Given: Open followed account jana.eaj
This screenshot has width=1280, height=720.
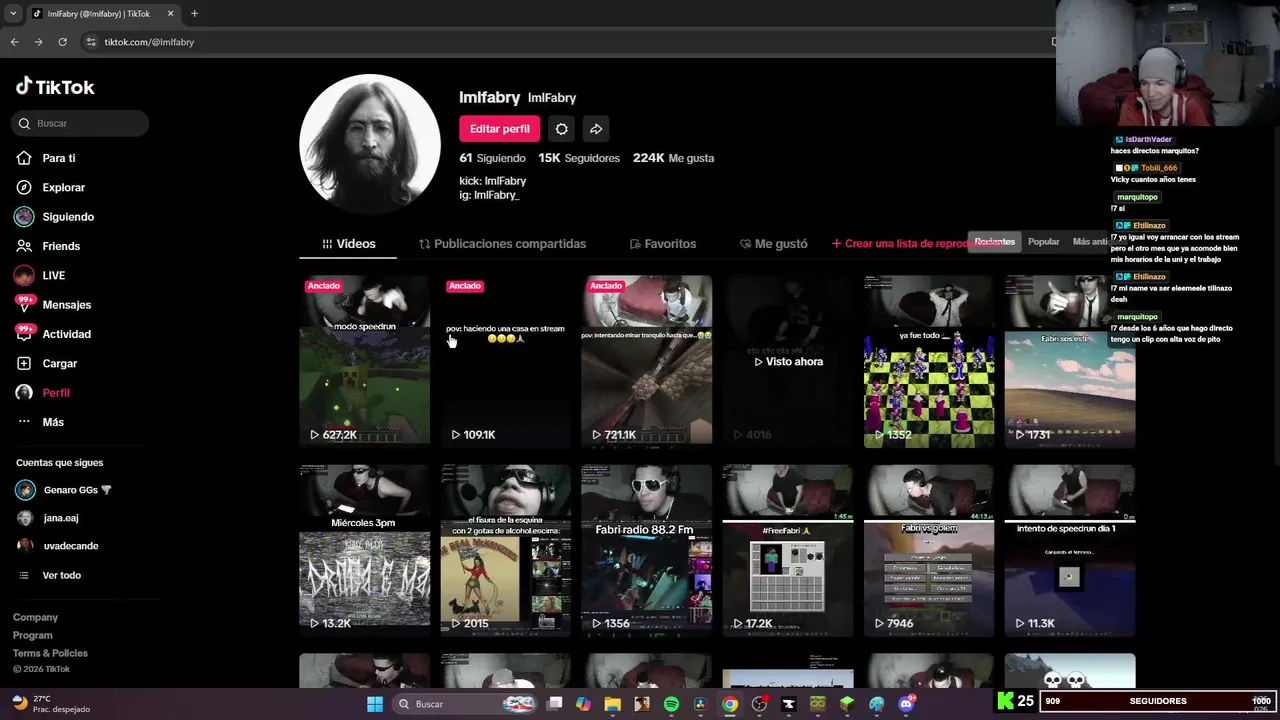Looking at the screenshot, I should coord(48,518).
